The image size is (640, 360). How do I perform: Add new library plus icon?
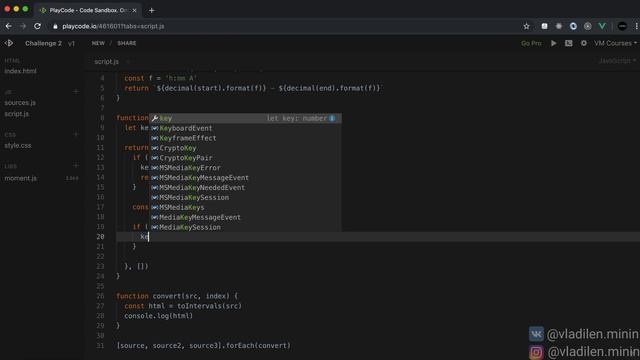point(76,166)
